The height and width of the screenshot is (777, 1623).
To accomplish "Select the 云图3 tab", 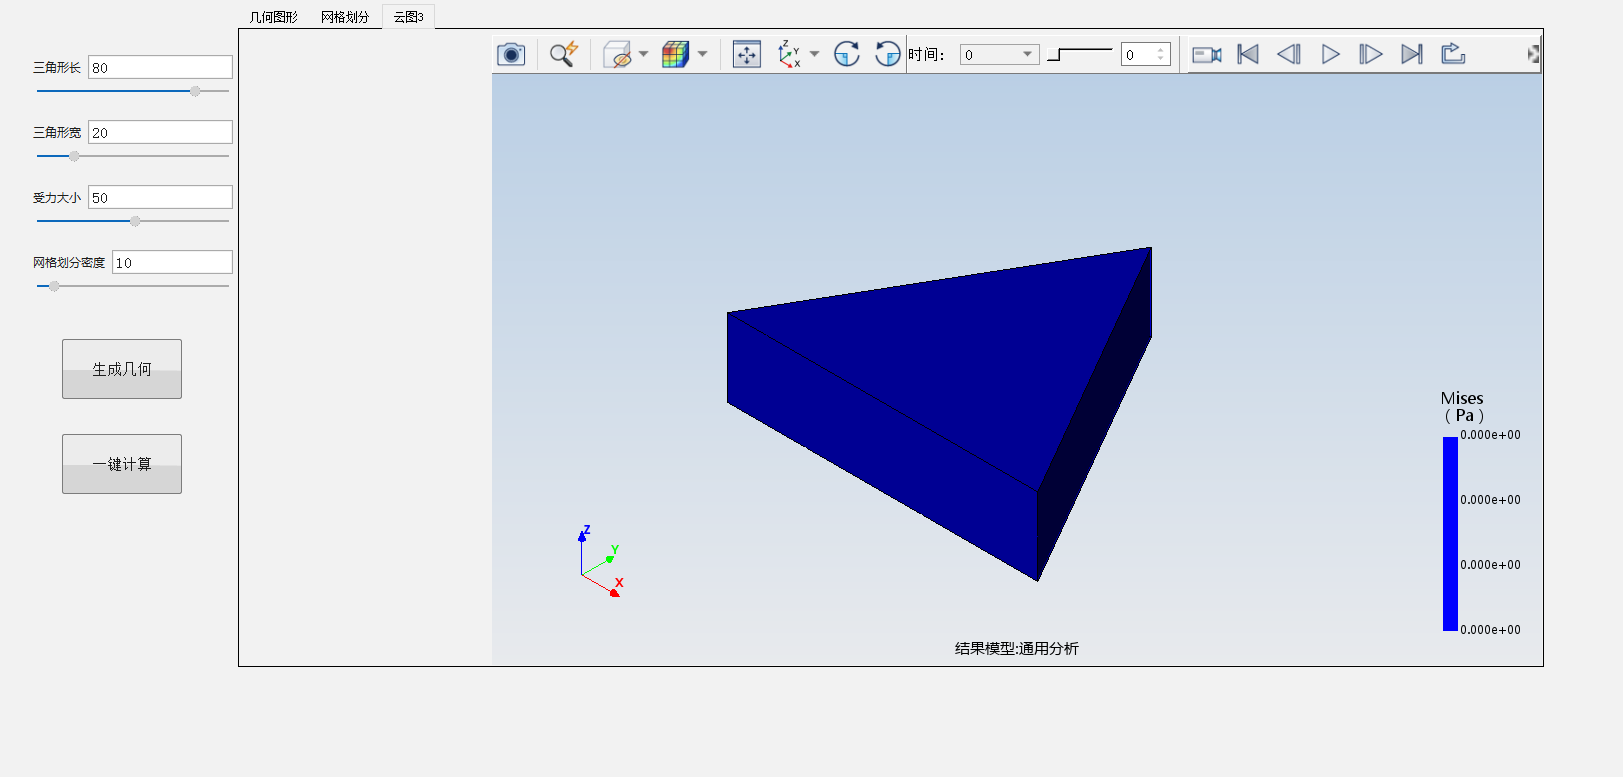I will pos(408,16).
